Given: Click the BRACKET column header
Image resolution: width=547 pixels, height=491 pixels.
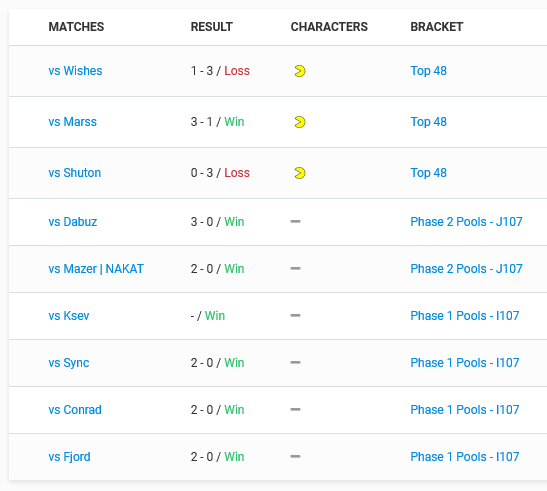Looking at the screenshot, I should click(x=437, y=27).
